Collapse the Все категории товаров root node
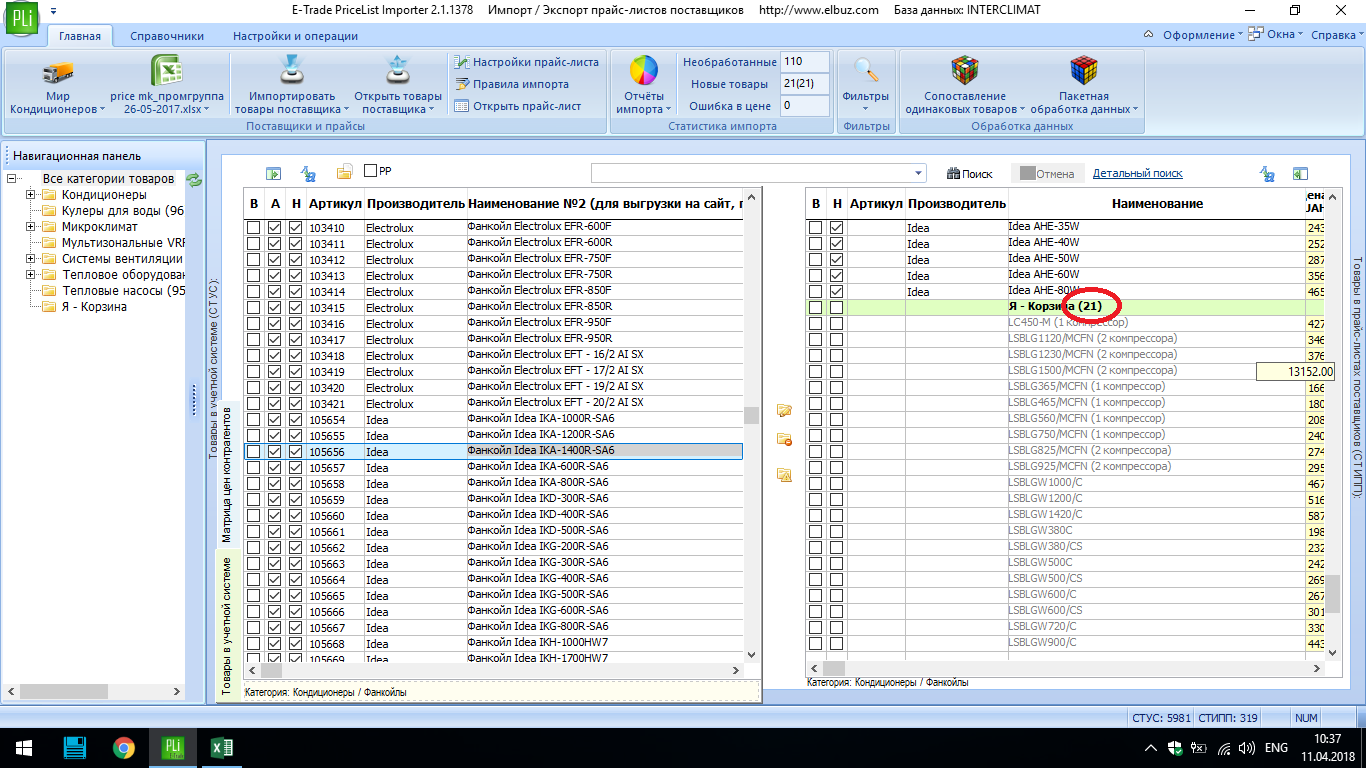This screenshot has height=768, width=1366. (x=11, y=179)
